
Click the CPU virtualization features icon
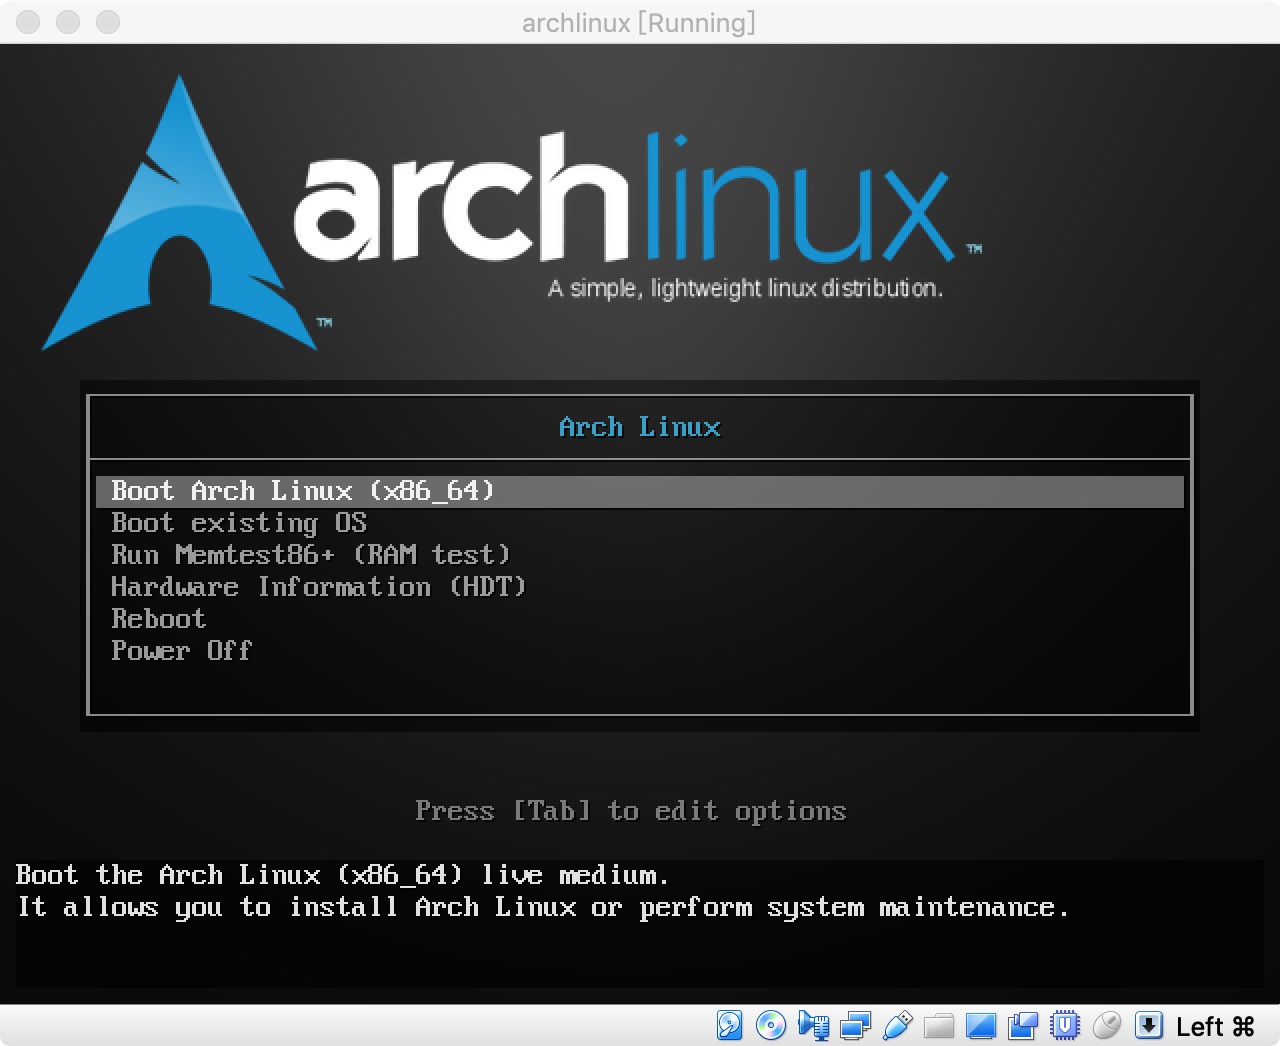pyautogui.click(x=1065, y=1025)
